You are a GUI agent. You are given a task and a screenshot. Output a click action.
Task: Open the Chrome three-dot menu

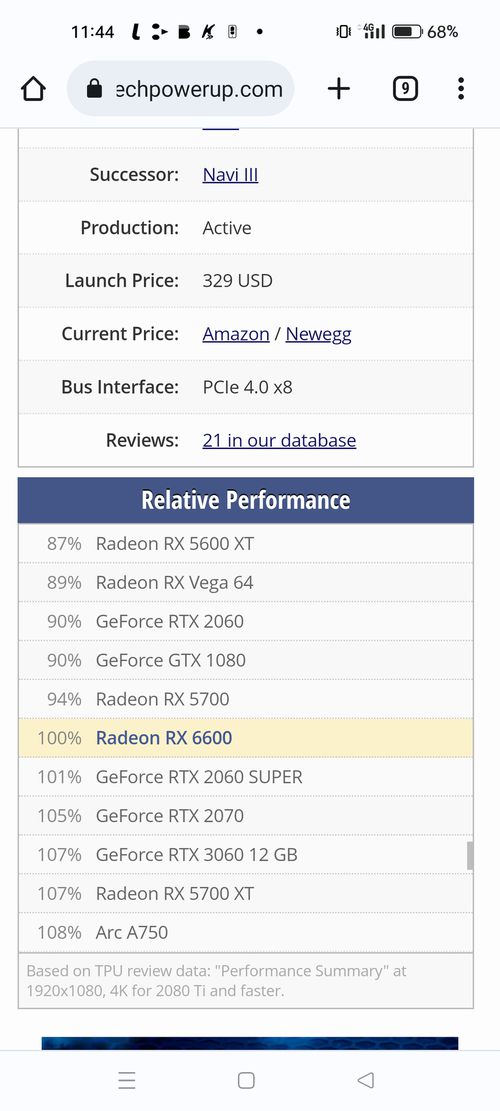coord(461,89)
